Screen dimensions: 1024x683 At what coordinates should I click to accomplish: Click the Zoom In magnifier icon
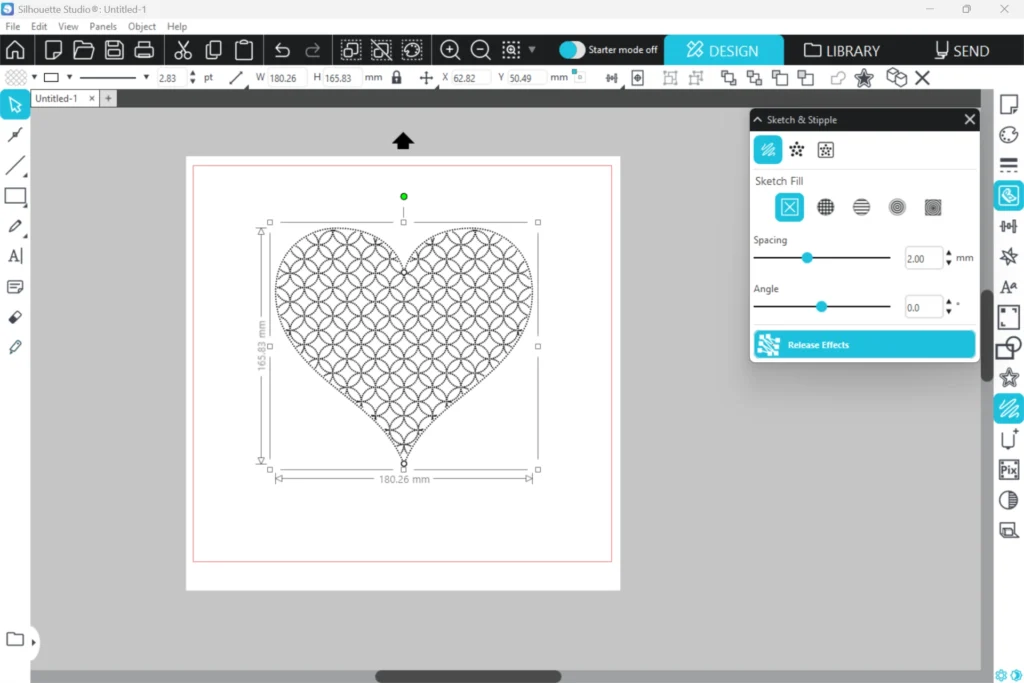click(450, 50)
